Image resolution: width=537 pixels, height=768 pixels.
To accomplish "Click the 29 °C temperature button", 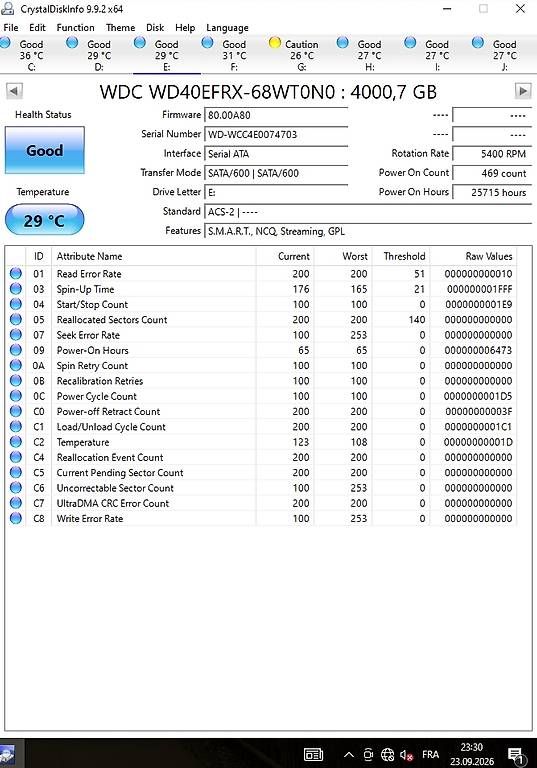I will pyautogui.click(x=45, y=219).
